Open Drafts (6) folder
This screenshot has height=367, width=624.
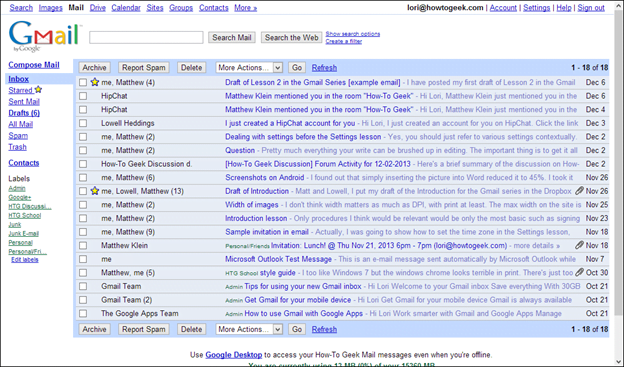coord(24,113)
